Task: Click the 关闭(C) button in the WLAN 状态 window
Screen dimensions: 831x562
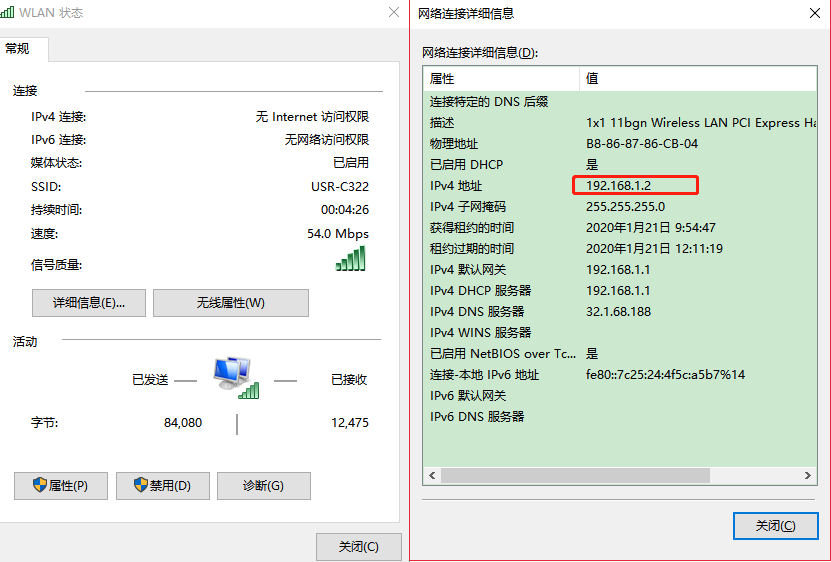Action: pyautogui.click(x=358, y=547)
